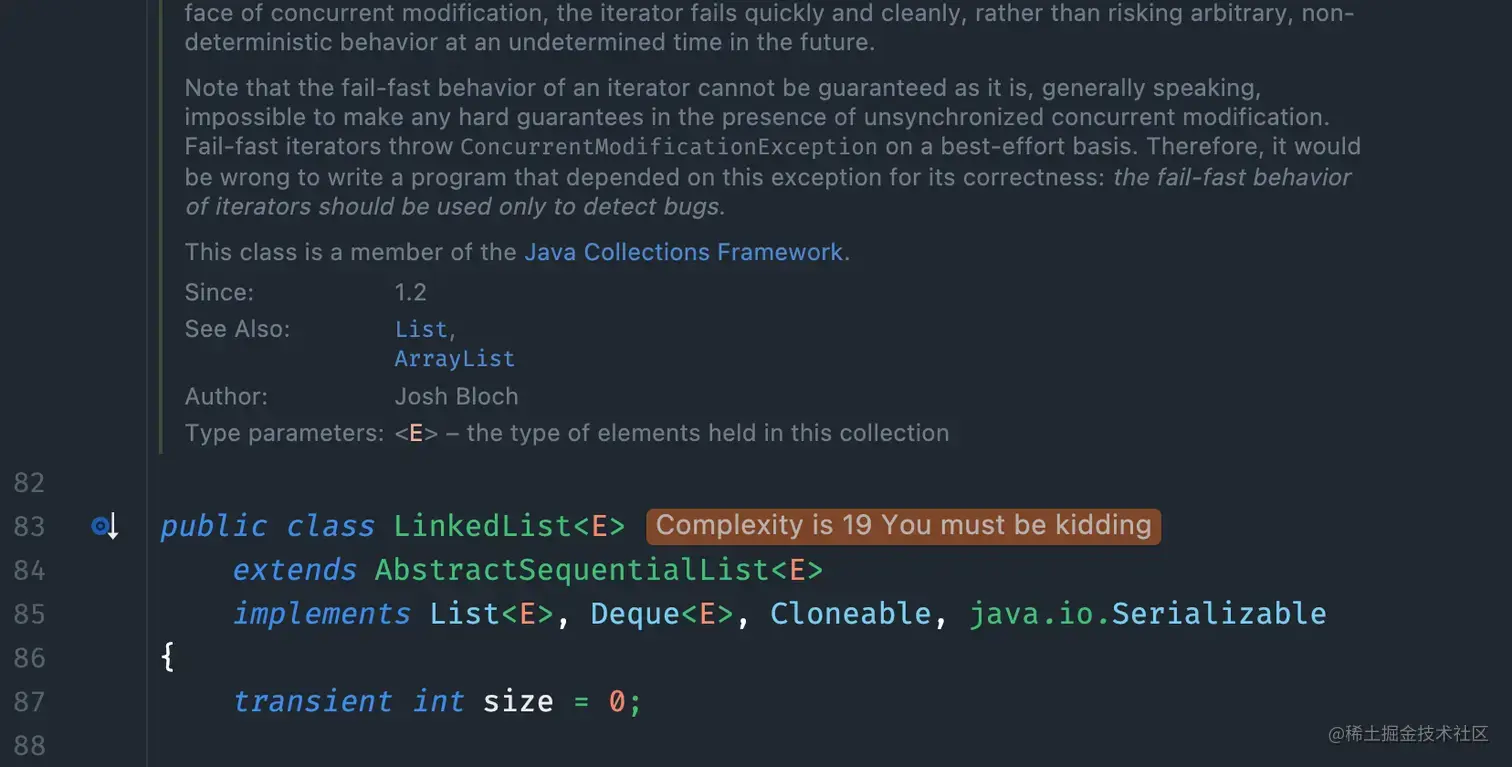Select the LinkedList class name
Screen dimensions: 1512x767
click(x=483, y=525)
